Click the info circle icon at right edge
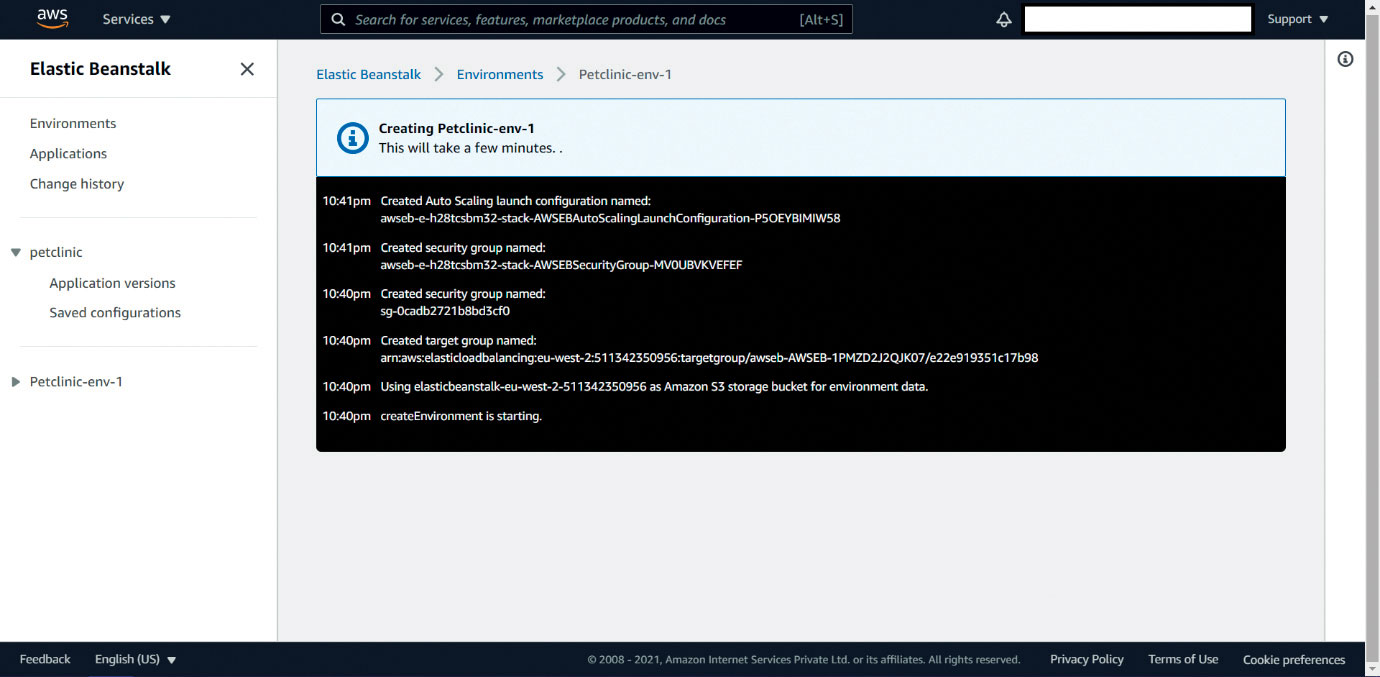This screenshot has width=1380, height=677. pyautogui.click(x=1345, y=59)
